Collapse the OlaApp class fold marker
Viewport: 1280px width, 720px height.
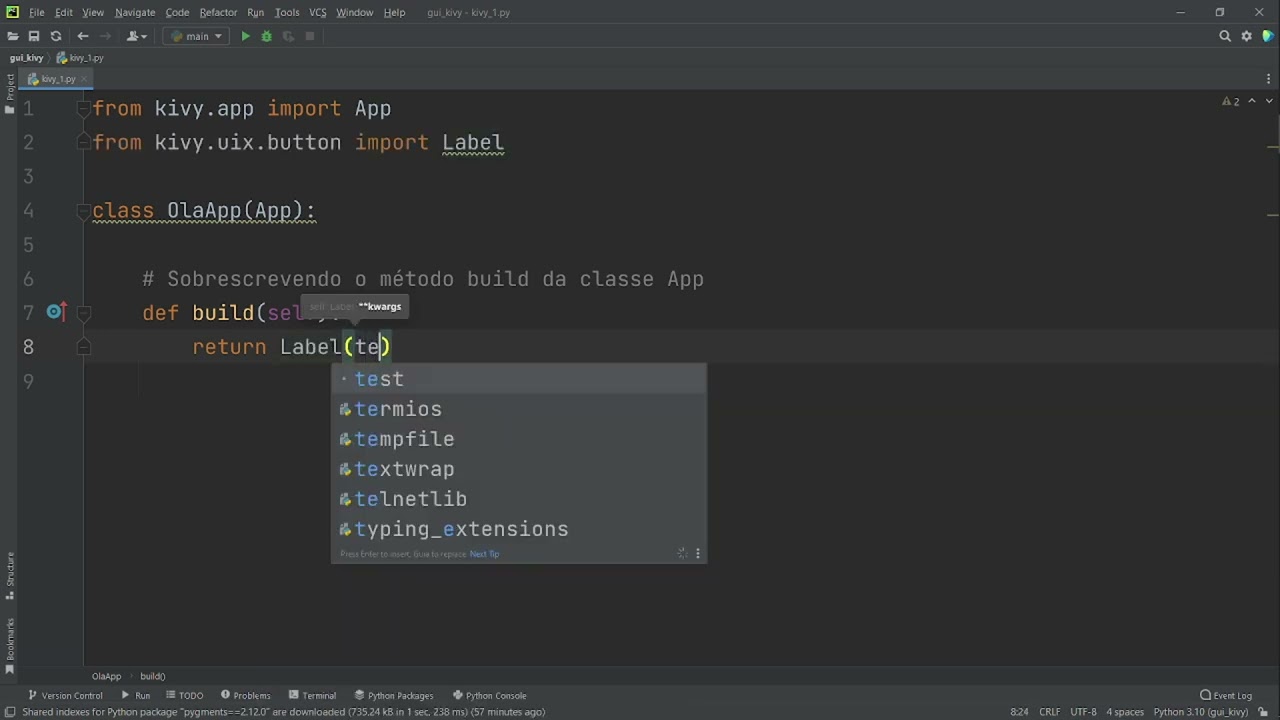pos(84,210)
